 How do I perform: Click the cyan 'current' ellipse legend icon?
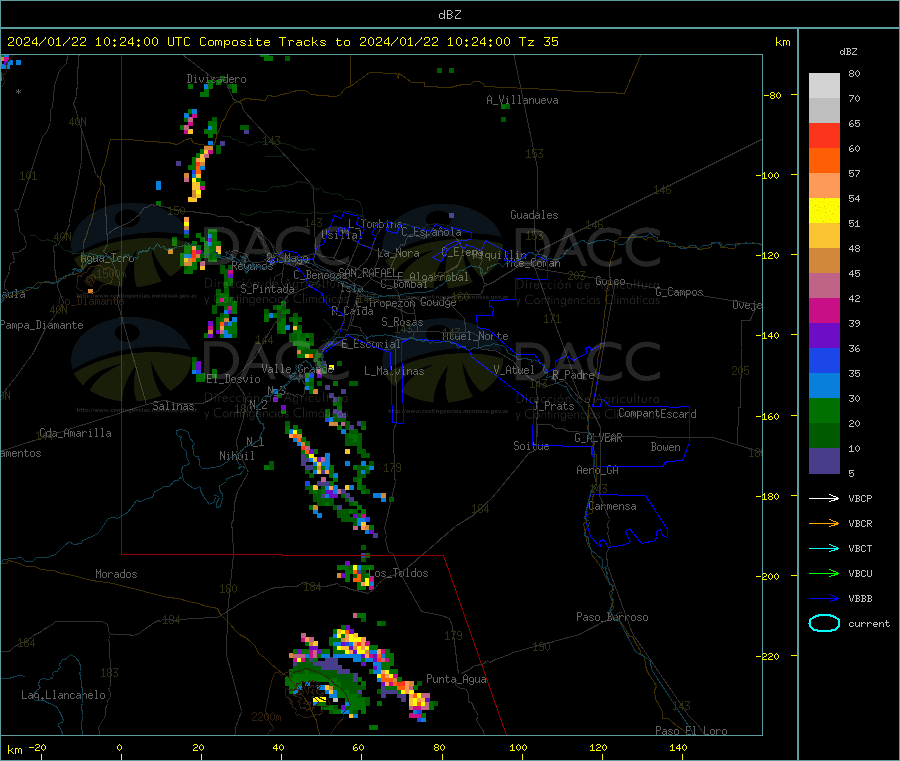pos(824,623)
